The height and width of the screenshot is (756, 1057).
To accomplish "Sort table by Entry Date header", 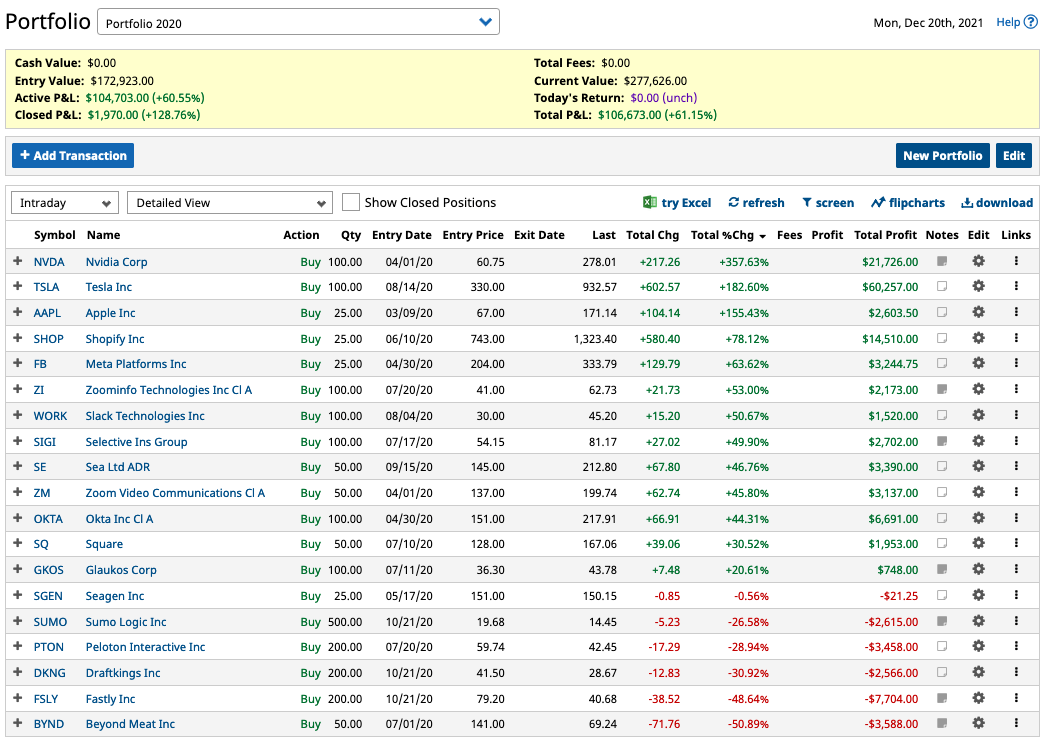I will 402,235.
